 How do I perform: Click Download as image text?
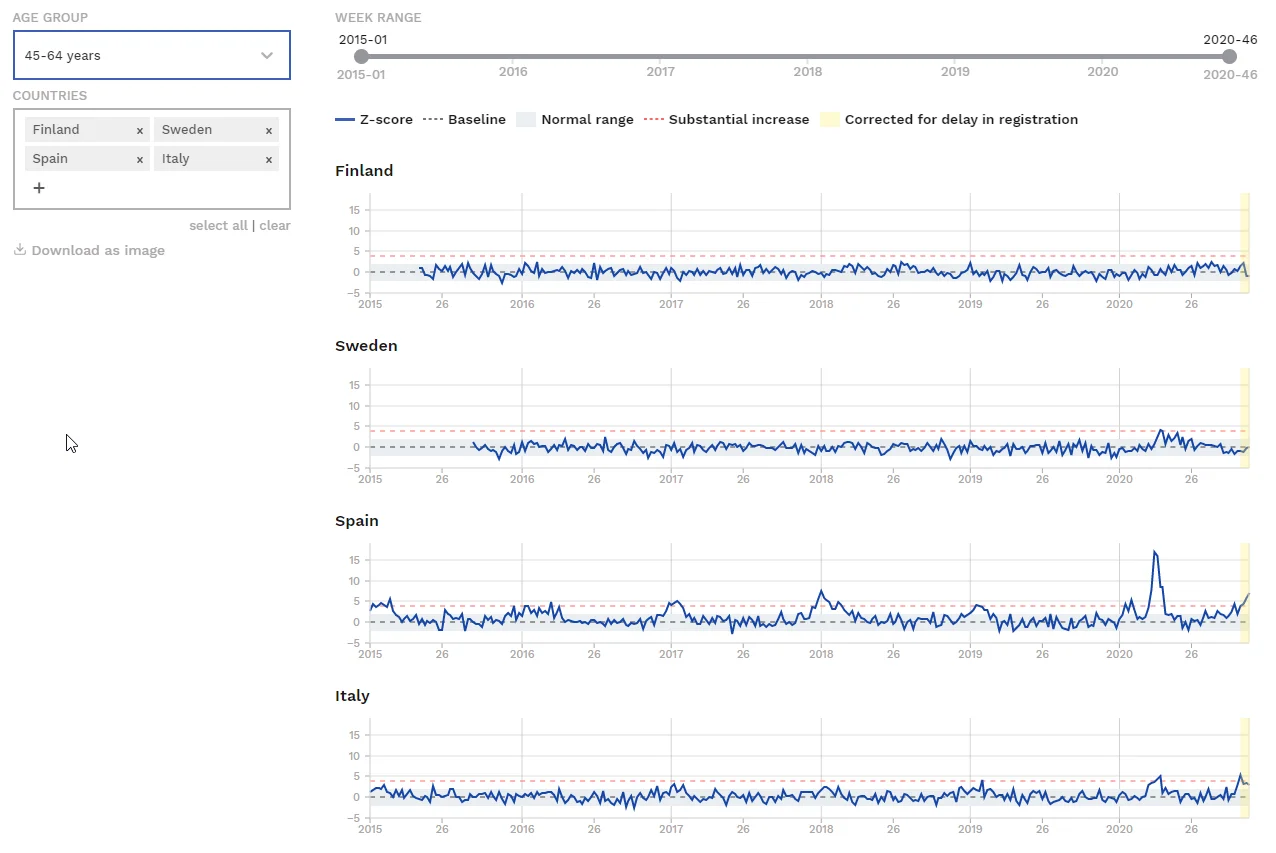click(x=98, y=250)
